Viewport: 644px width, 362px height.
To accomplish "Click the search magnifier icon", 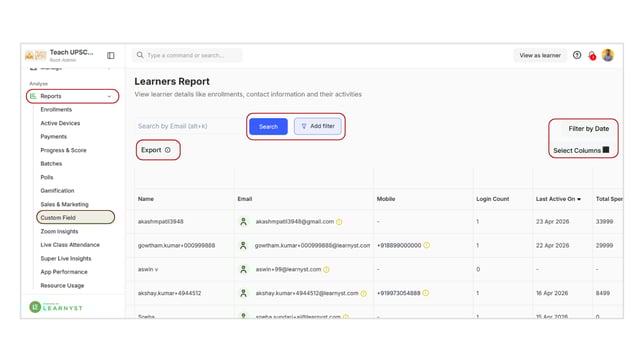I will [x=140, y=55].
